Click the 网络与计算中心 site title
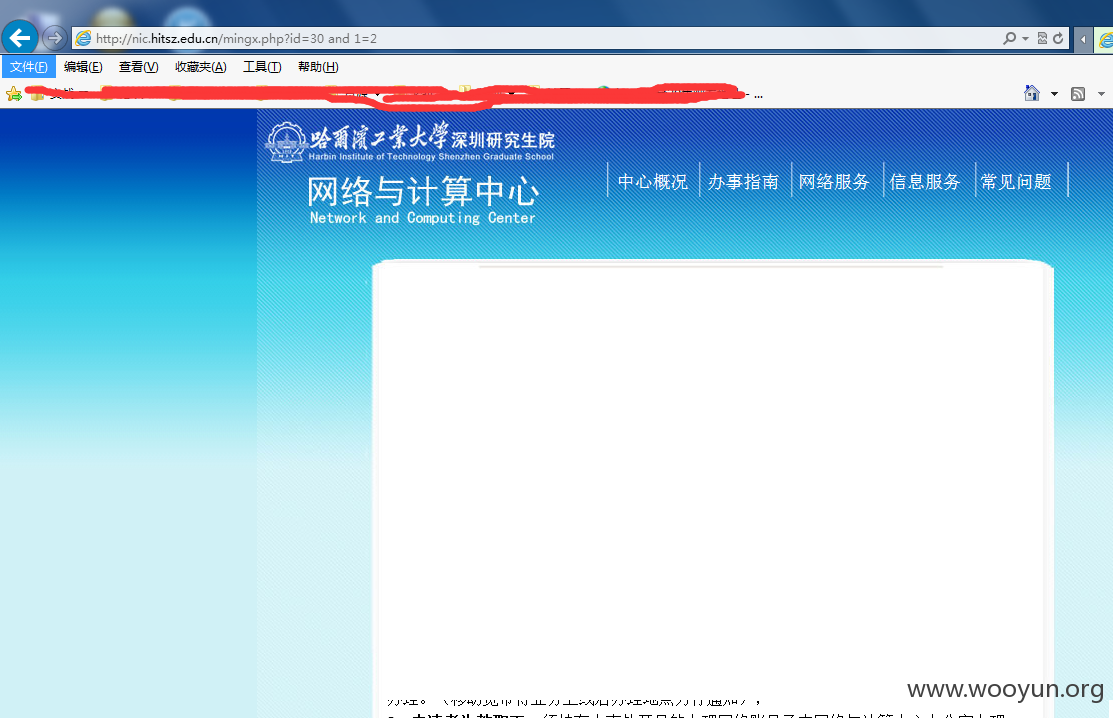The width and height of the screenshot is (1113, 718). point(423,191)
